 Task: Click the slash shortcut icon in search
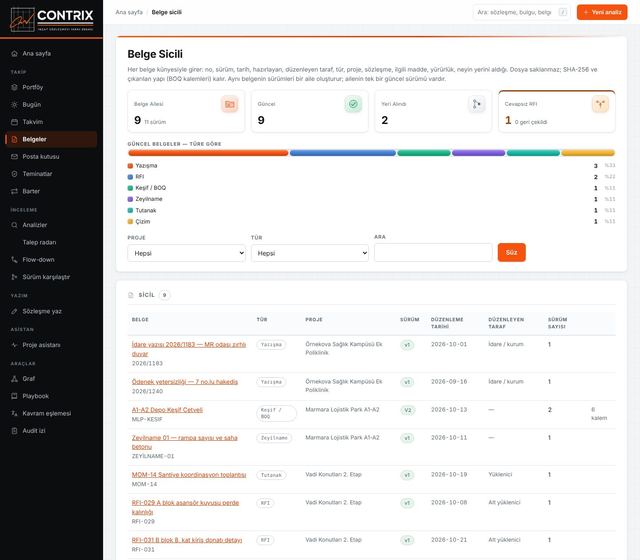coord(563,12)
